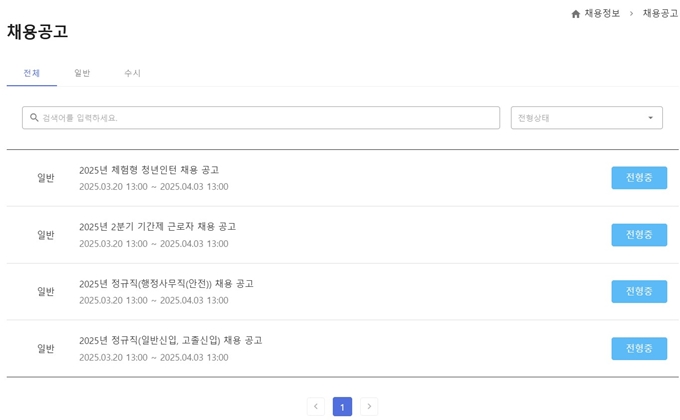Click 전형중 button for 체험형 청년인턴 posting

pyautogui.click(x=639, y=177)
